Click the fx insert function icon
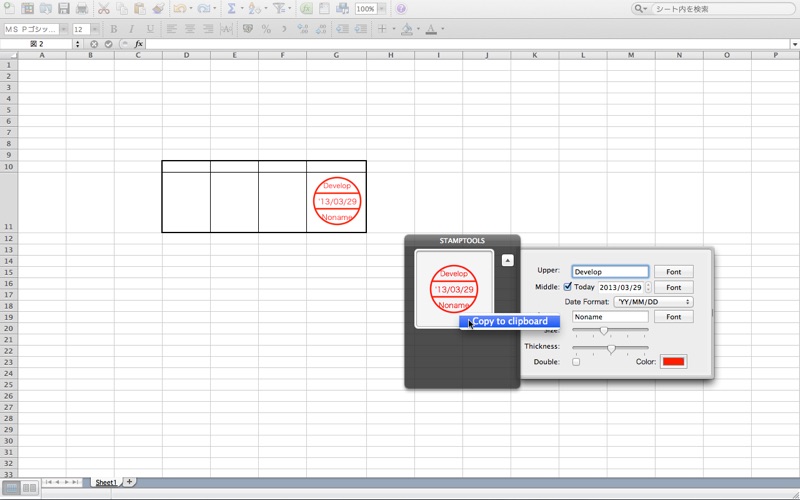Image resolution: width=800 pixels, height=500 pixels. (138, 44)
